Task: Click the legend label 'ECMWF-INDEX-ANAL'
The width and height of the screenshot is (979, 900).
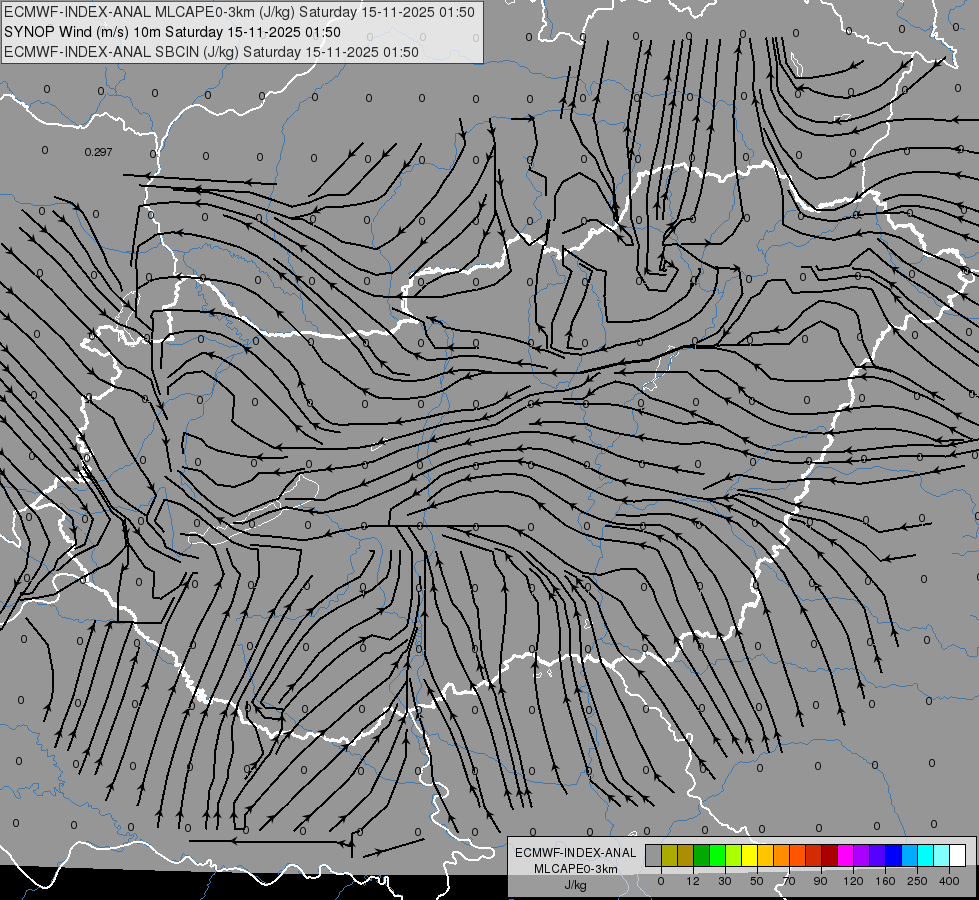Action: point(576,853)
